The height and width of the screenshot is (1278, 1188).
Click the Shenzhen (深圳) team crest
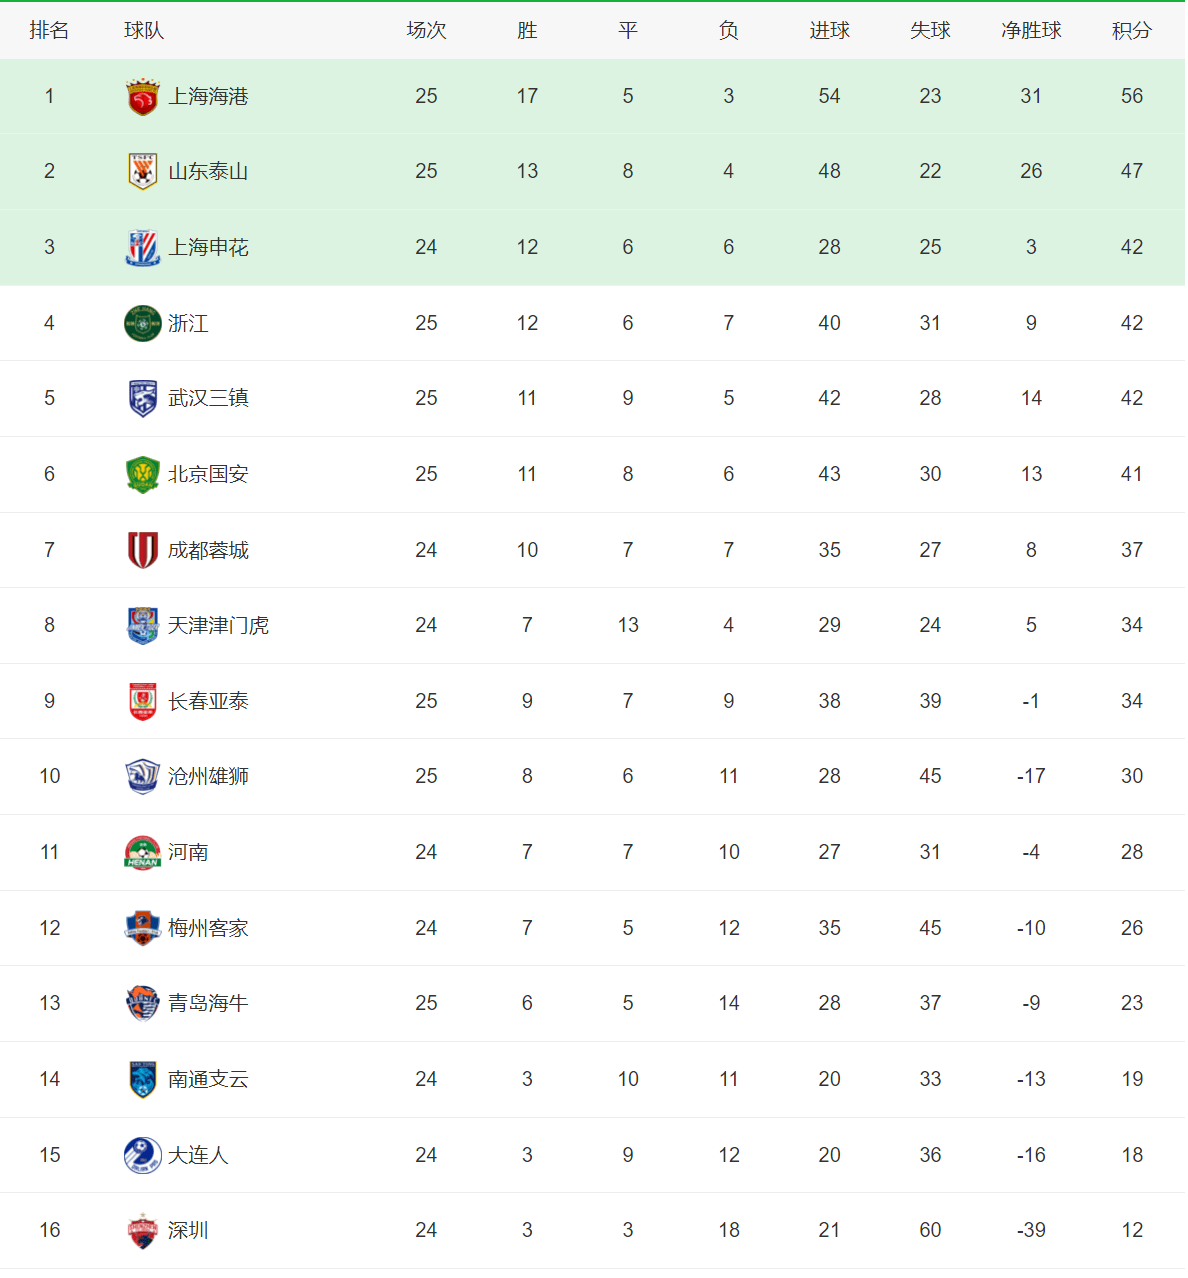point(143,1231)
